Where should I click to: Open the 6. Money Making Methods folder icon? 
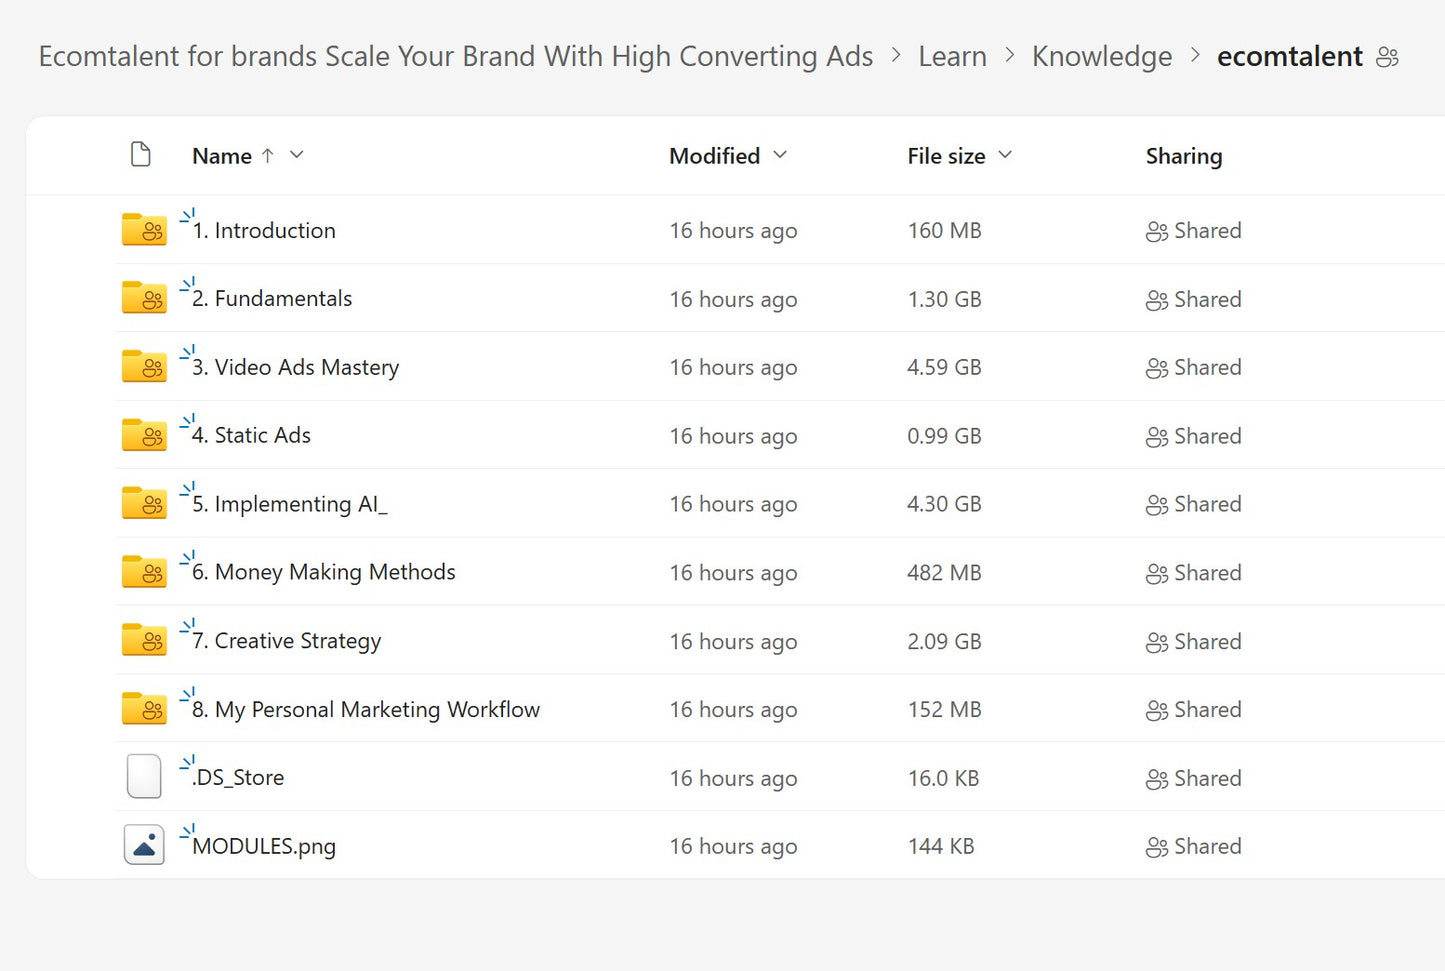click(x=144, y=572)
